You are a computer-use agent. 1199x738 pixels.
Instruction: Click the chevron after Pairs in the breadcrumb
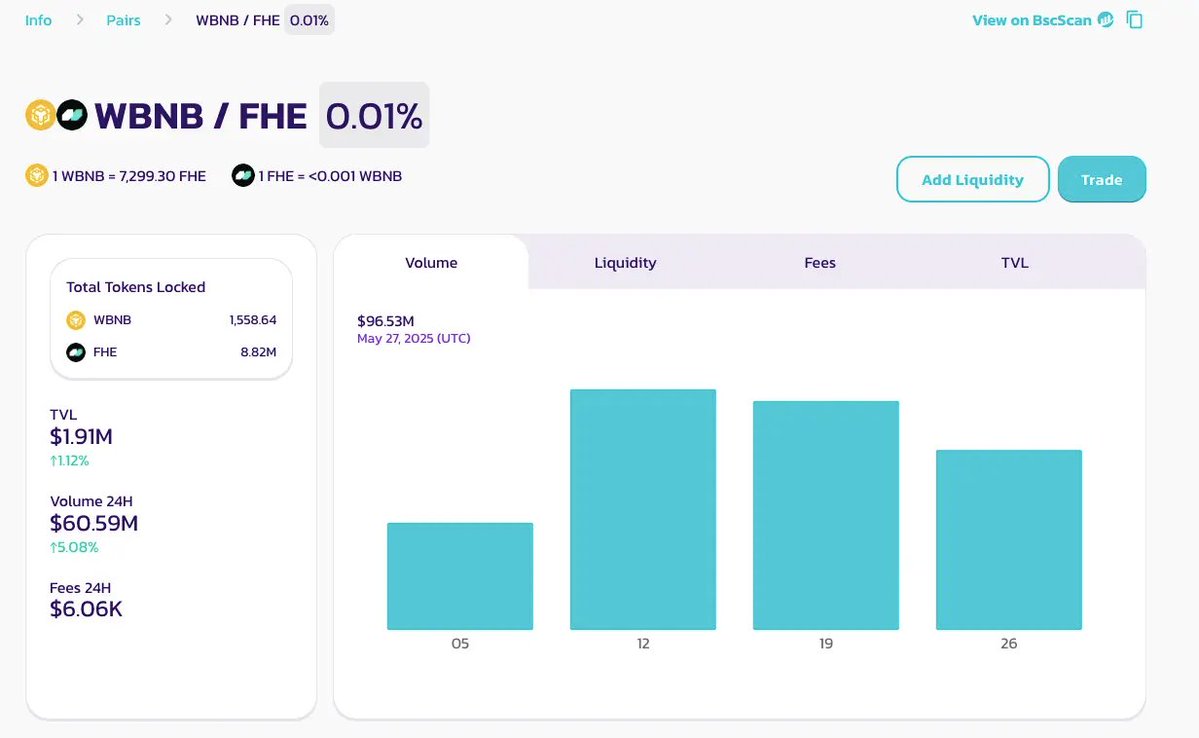tap(168, 20)
